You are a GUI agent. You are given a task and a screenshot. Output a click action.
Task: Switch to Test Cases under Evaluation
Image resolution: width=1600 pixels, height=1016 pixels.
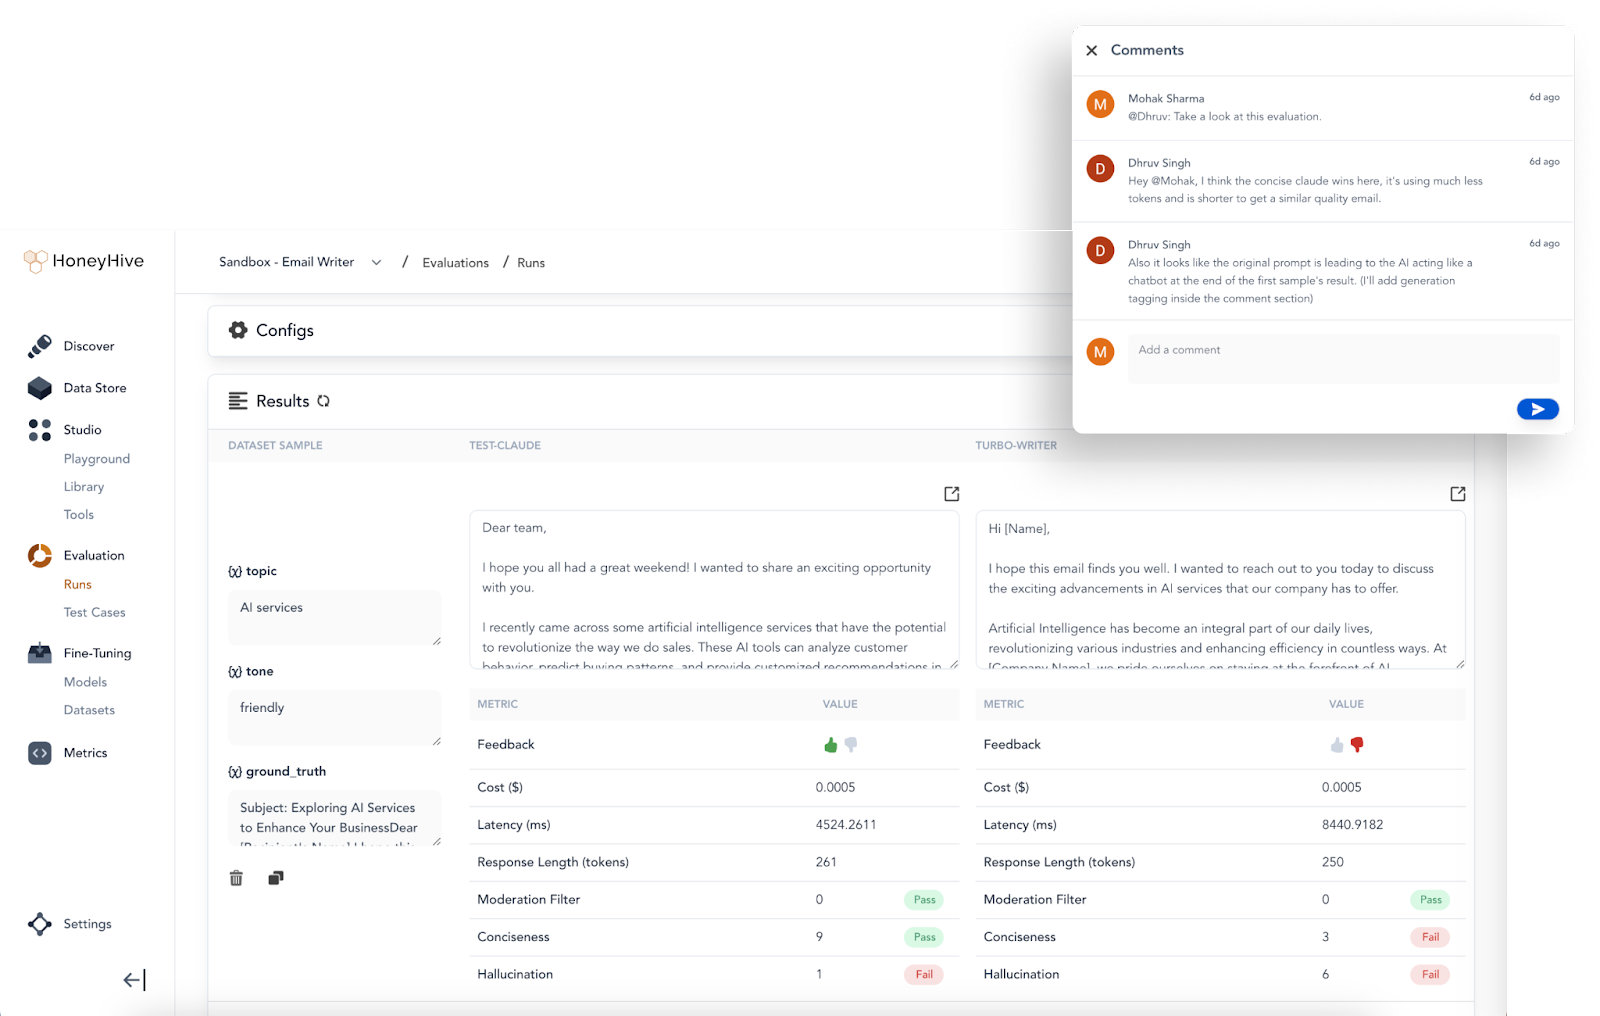[95, 612]
